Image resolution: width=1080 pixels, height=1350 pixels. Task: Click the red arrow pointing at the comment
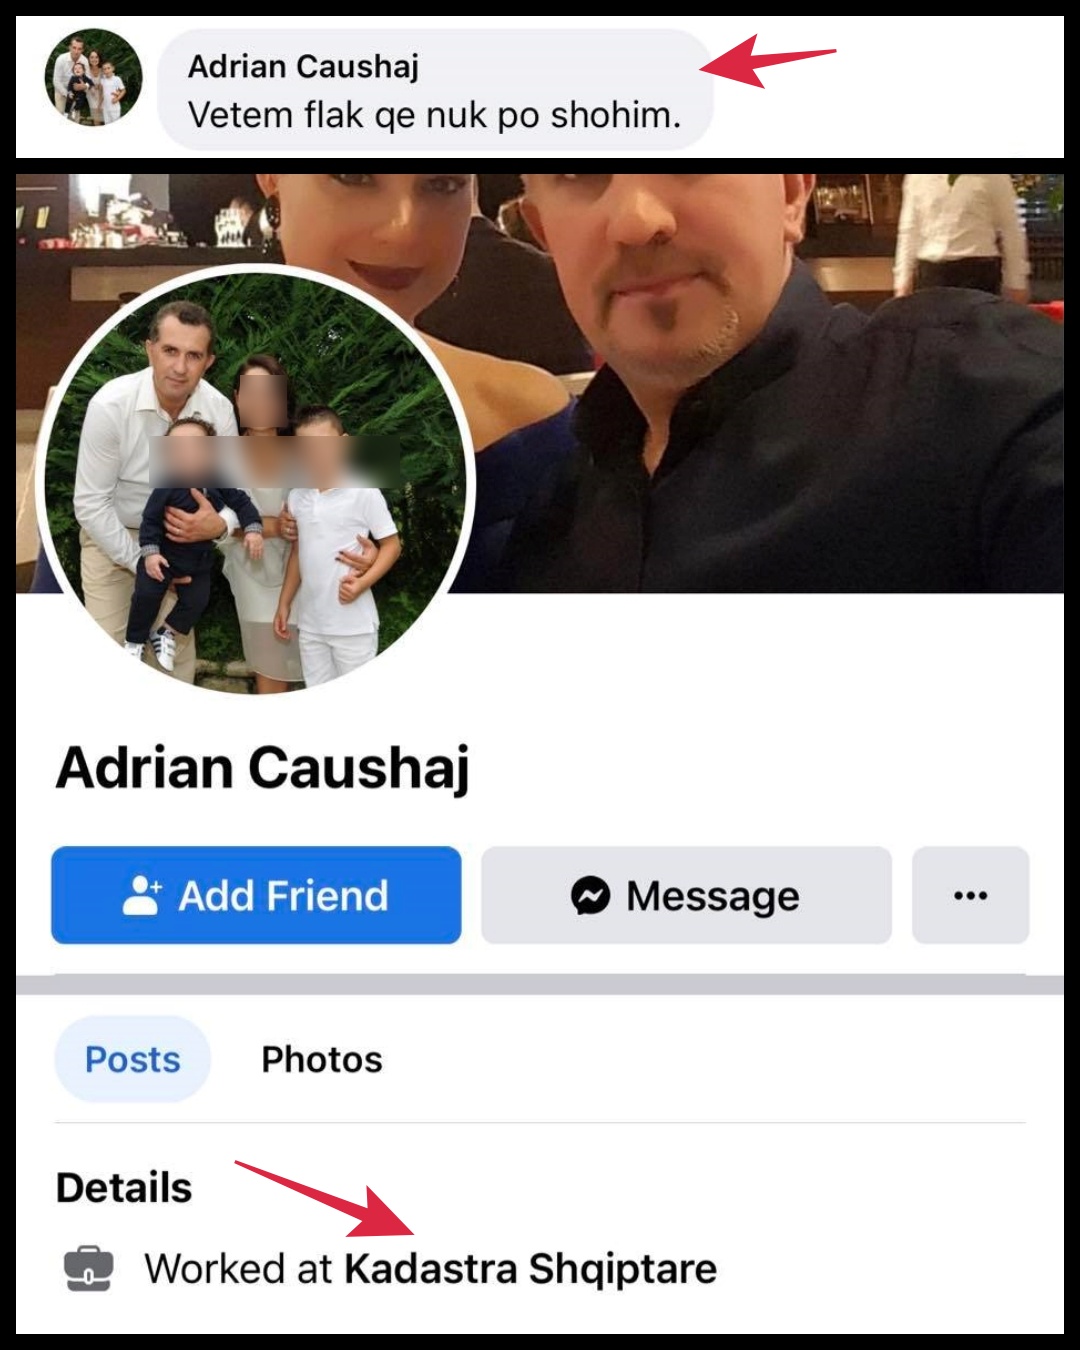click(768, 60)
